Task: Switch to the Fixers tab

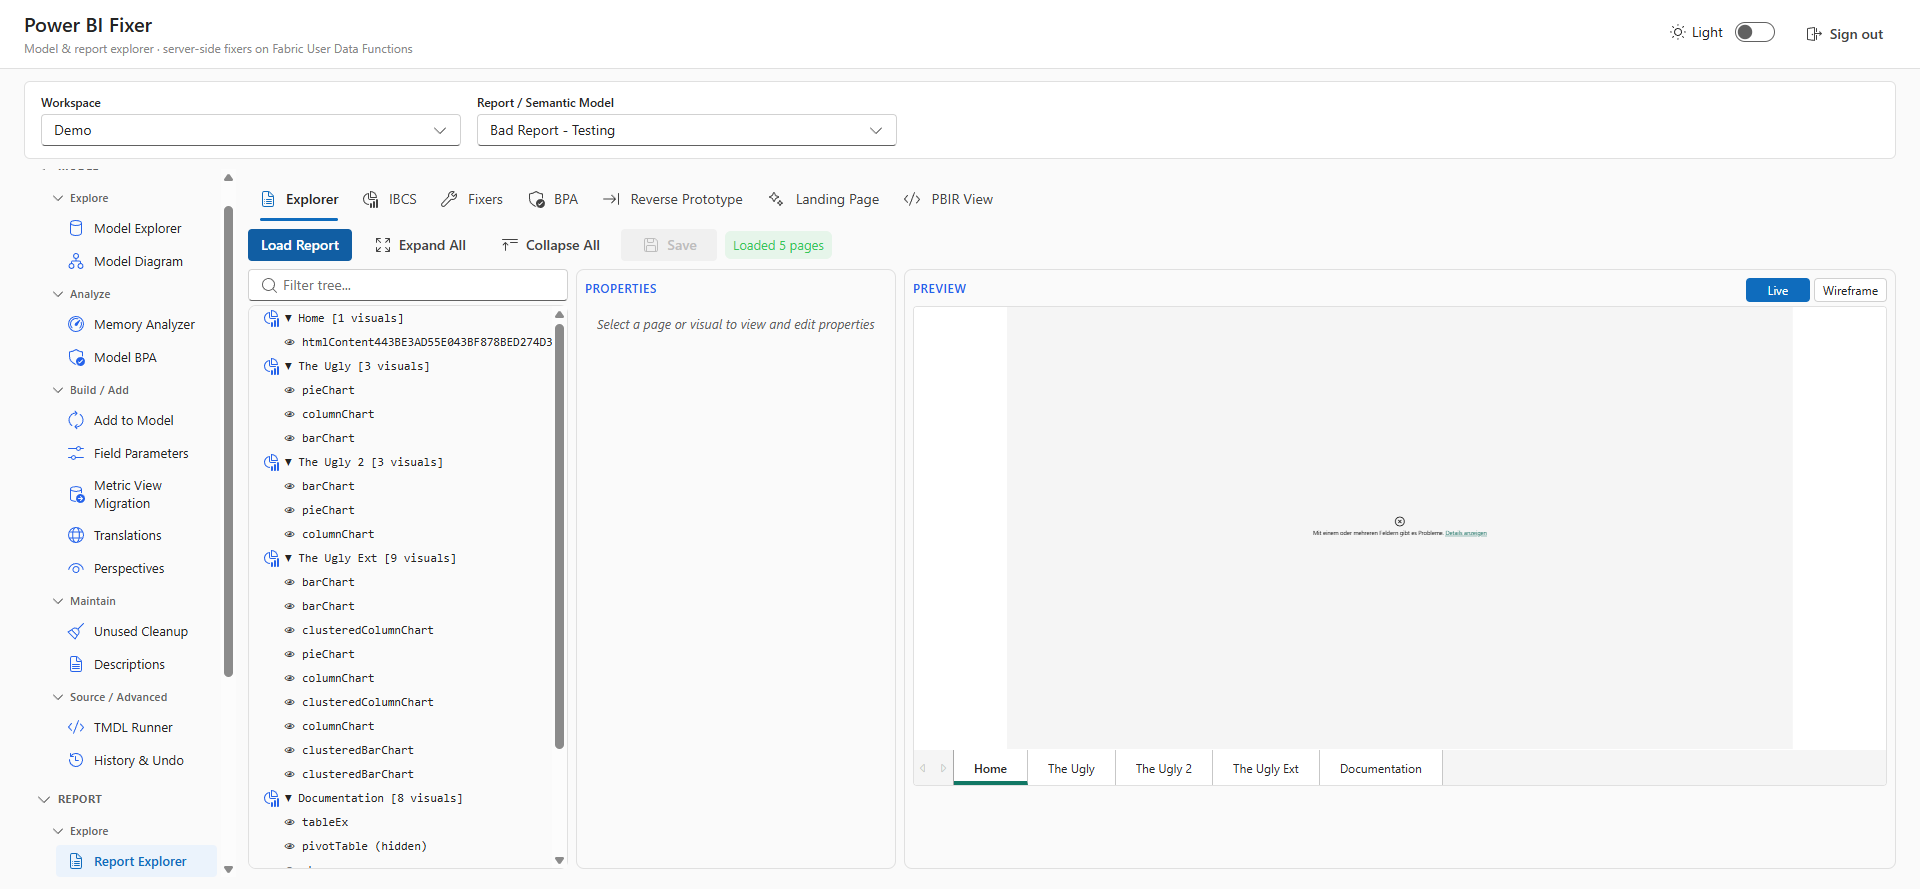Action: point(472,199)
